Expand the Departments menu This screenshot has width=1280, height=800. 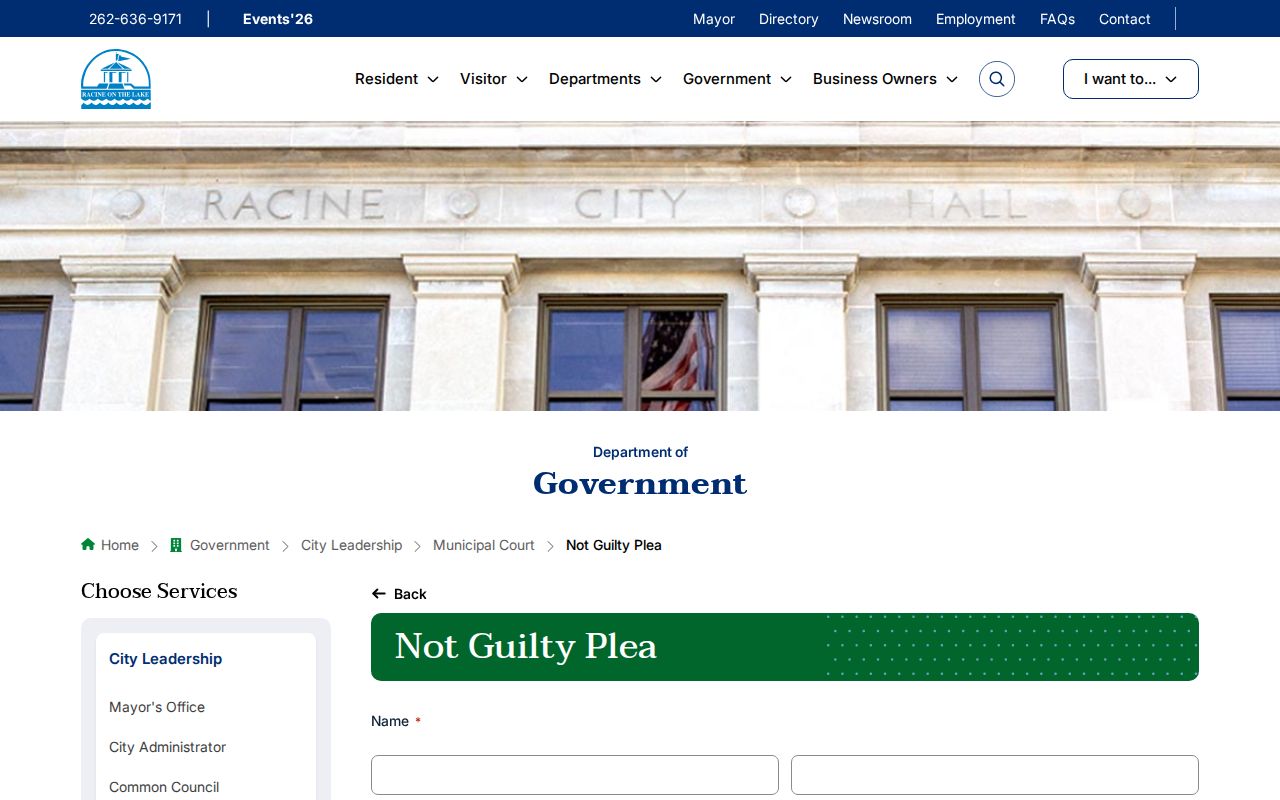coord(605,79)
